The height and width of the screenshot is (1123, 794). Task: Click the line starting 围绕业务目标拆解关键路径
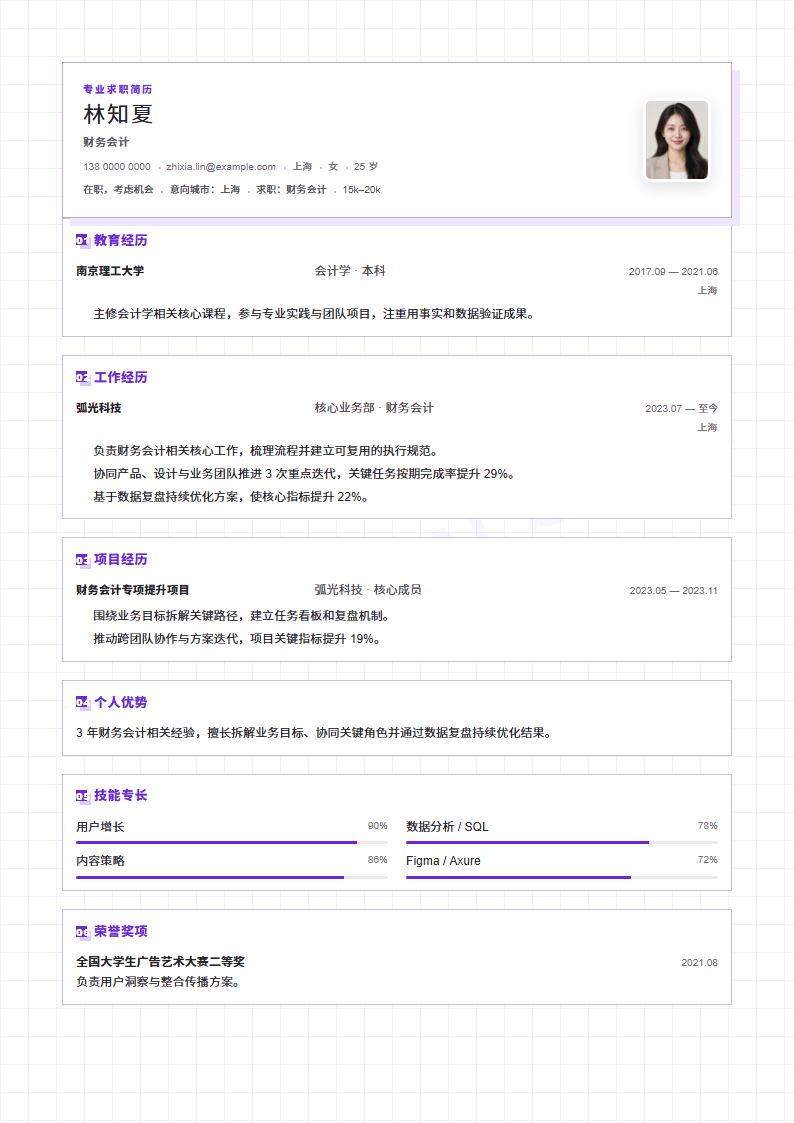(242, 615)
